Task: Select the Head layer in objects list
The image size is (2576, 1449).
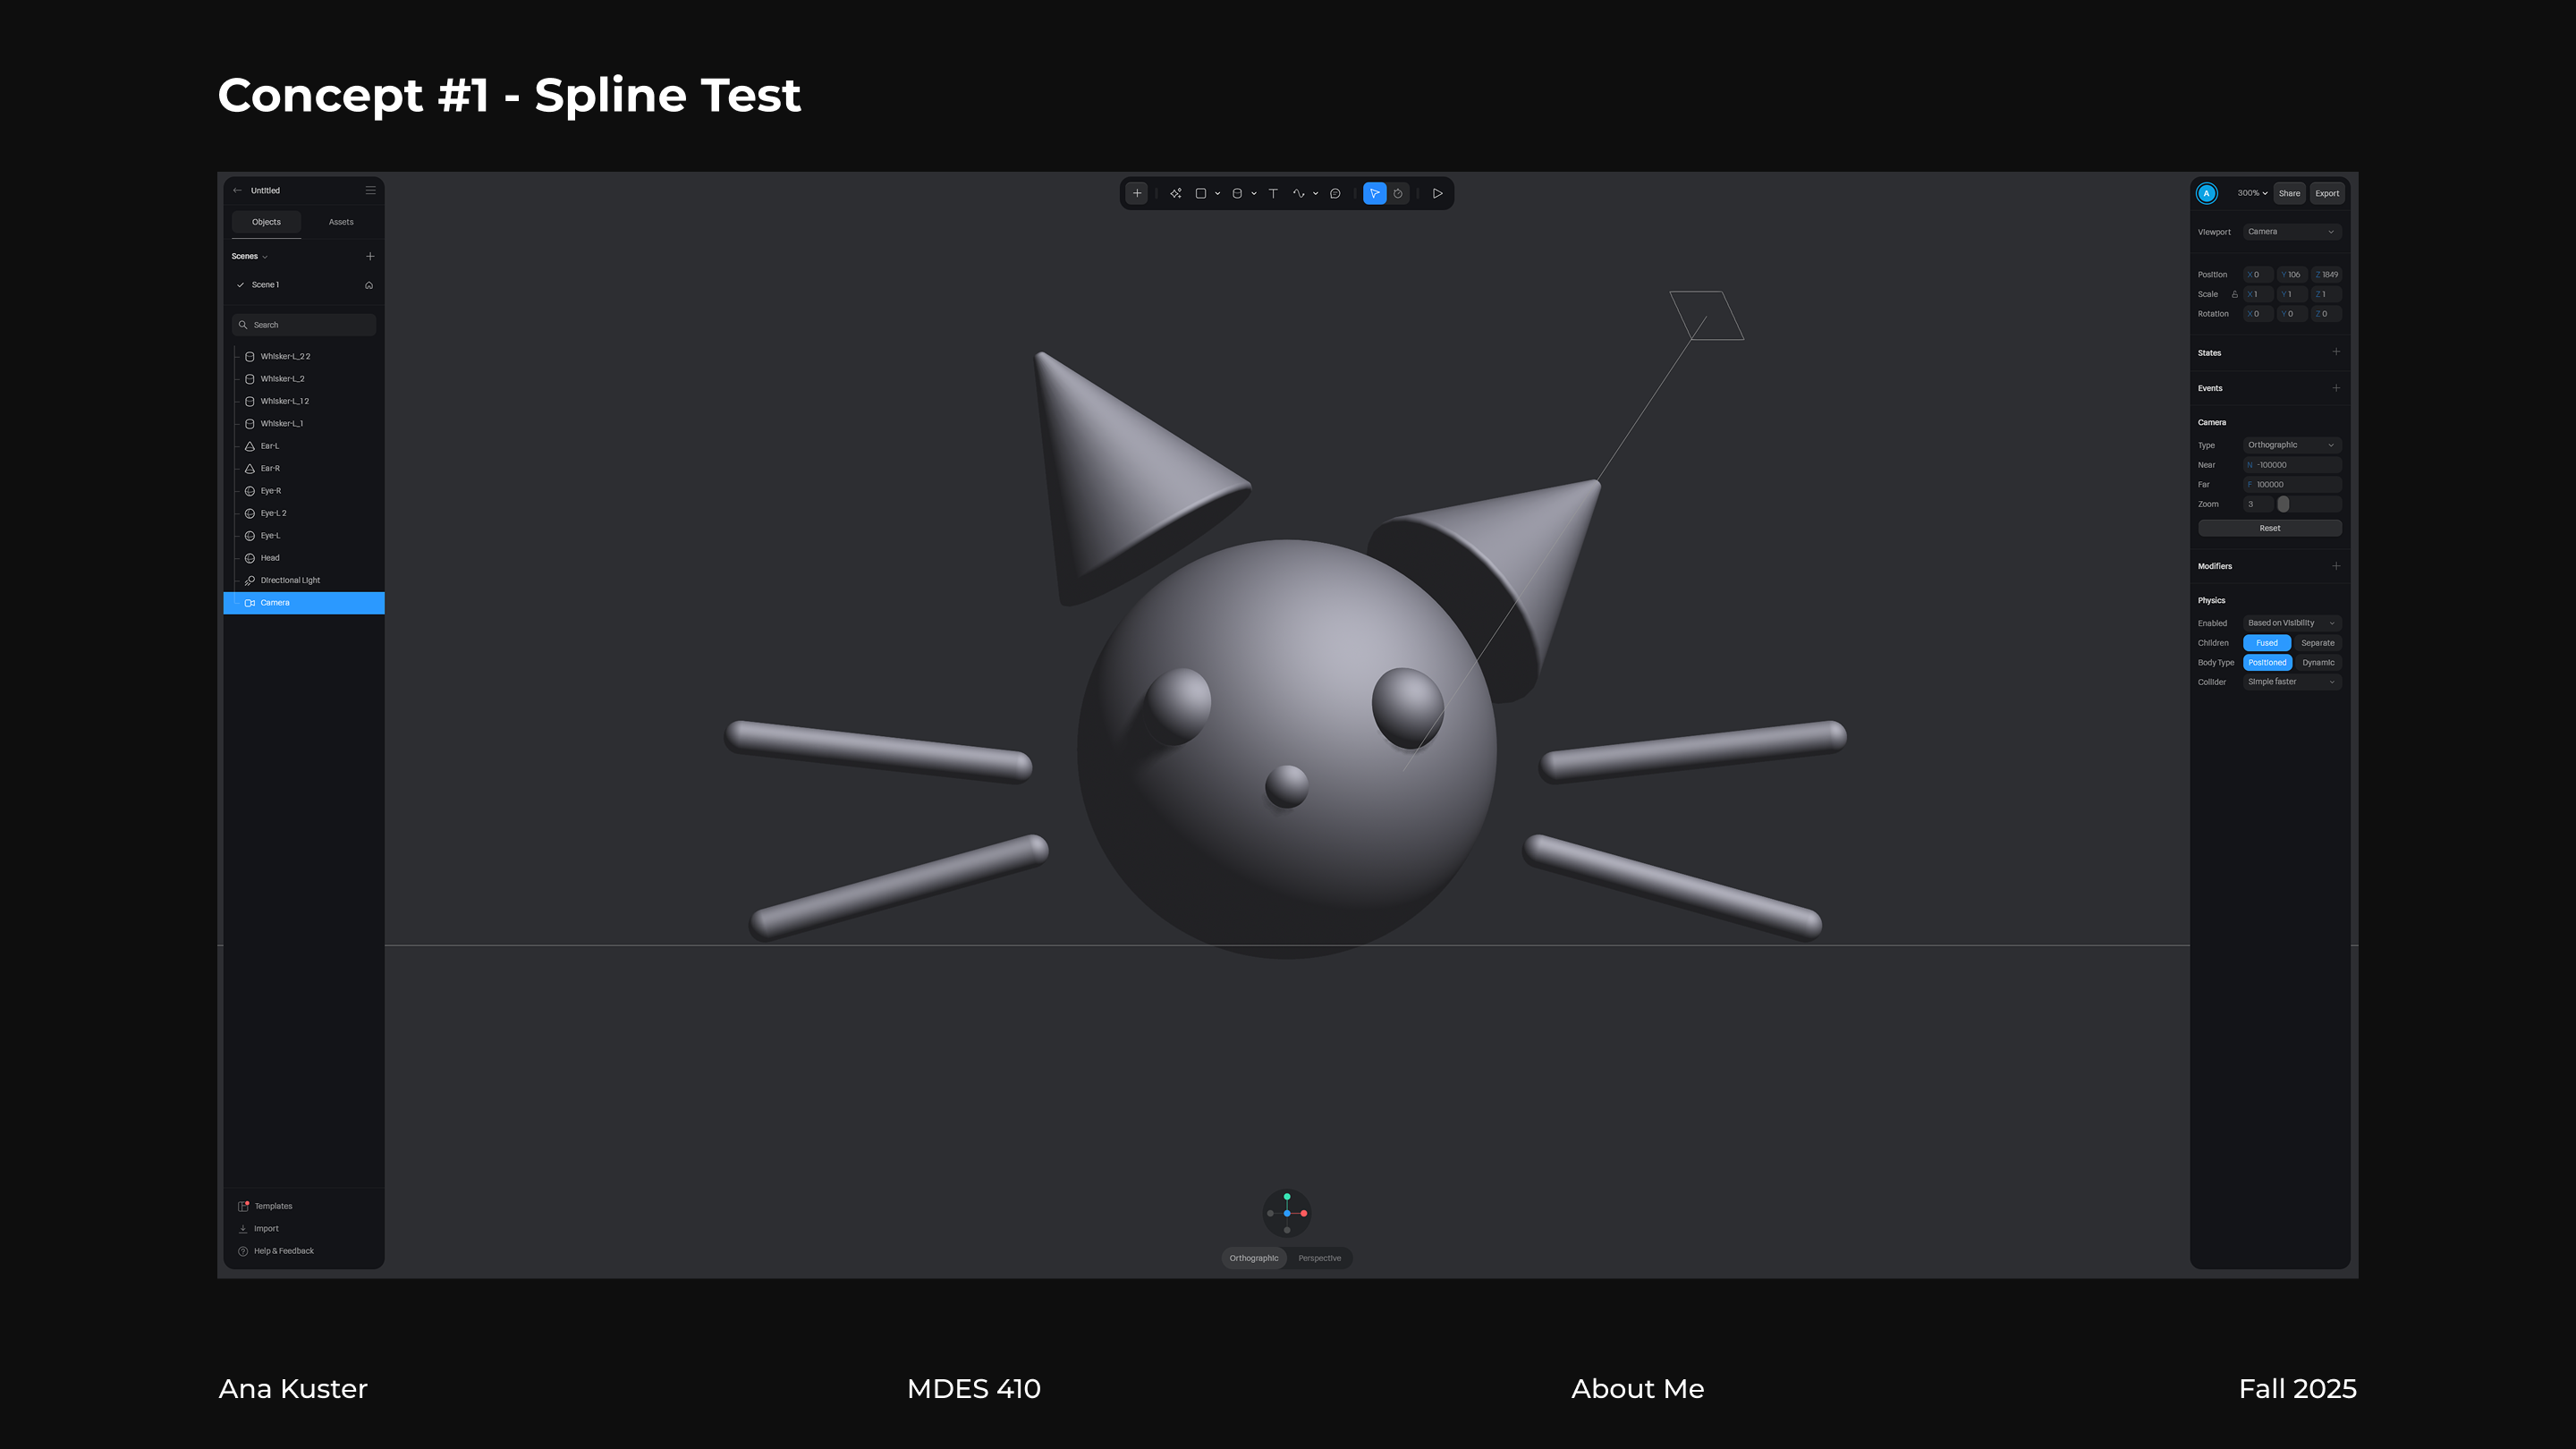Action: click(270, 558)
